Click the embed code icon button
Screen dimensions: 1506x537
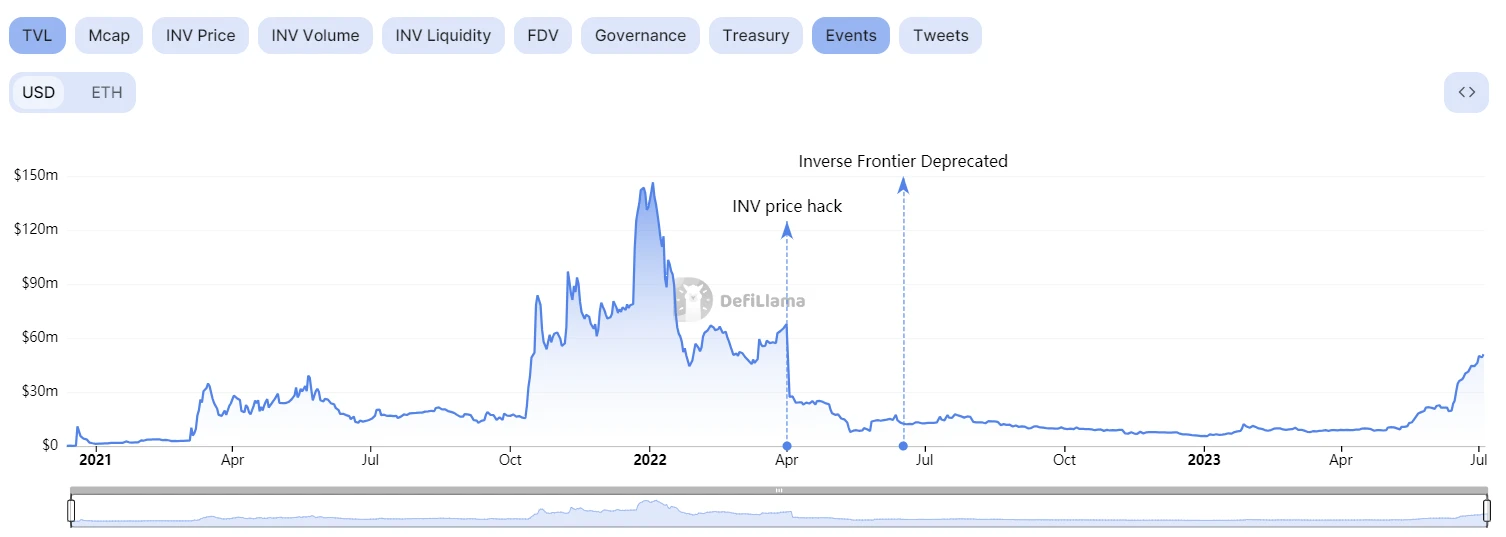[x=1466, y=93]
